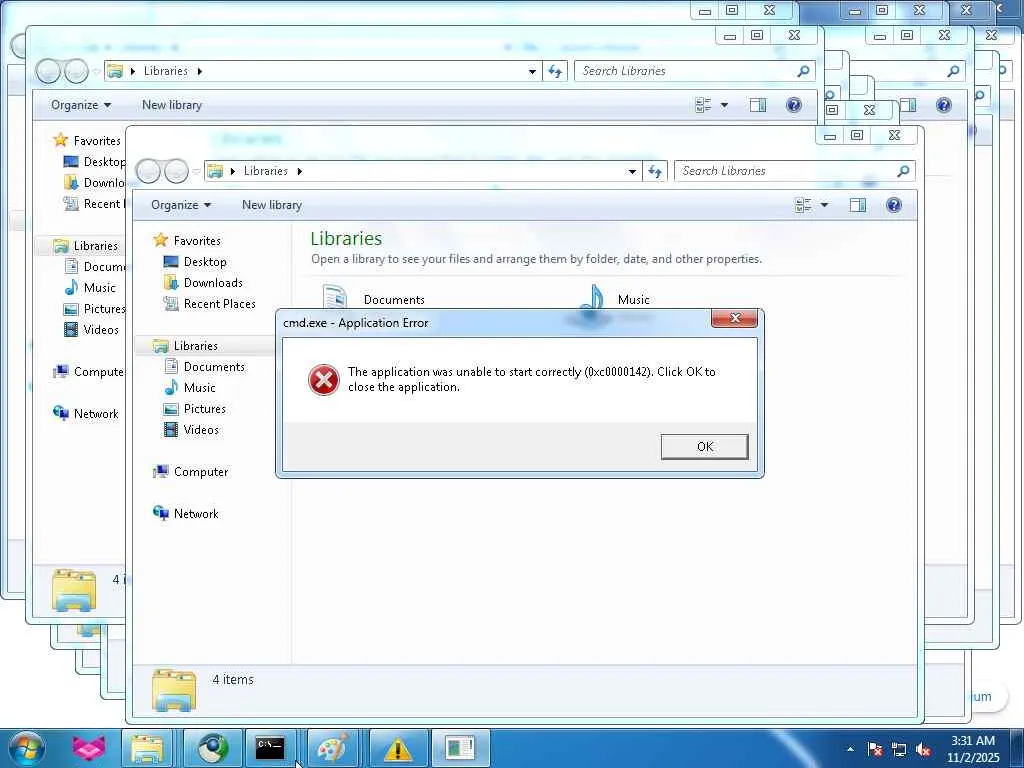This screenshot has width=1024, height=768.
Task: Click the globe browser icon on taskbar
Action: pyautogui.click(x=212, y=748)
